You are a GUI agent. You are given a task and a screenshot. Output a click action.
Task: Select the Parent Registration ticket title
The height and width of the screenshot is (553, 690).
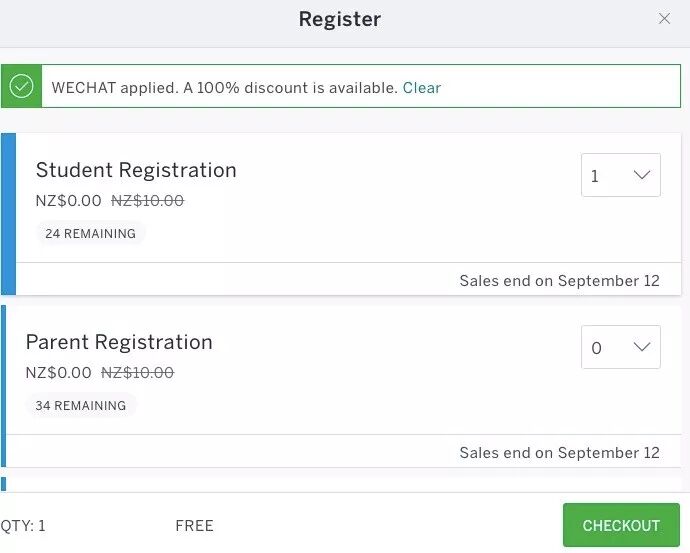tap(119, 342)
